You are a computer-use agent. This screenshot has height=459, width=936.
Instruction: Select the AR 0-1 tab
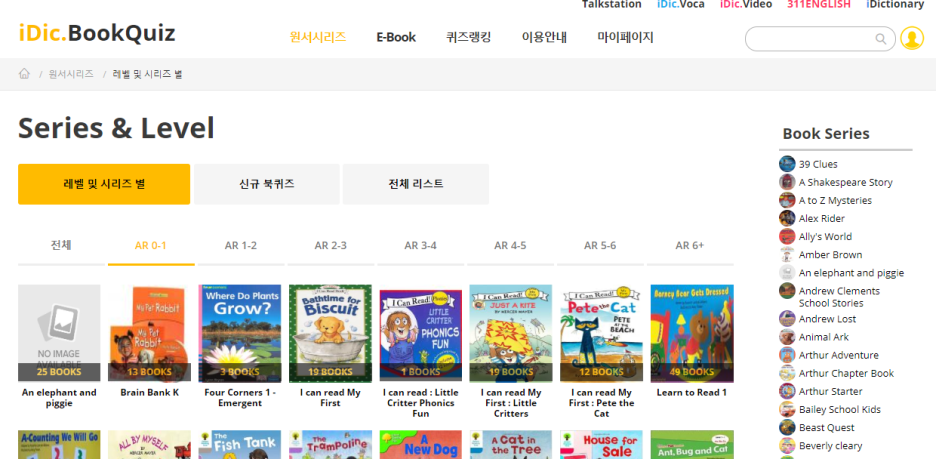[x=150, y=245]
